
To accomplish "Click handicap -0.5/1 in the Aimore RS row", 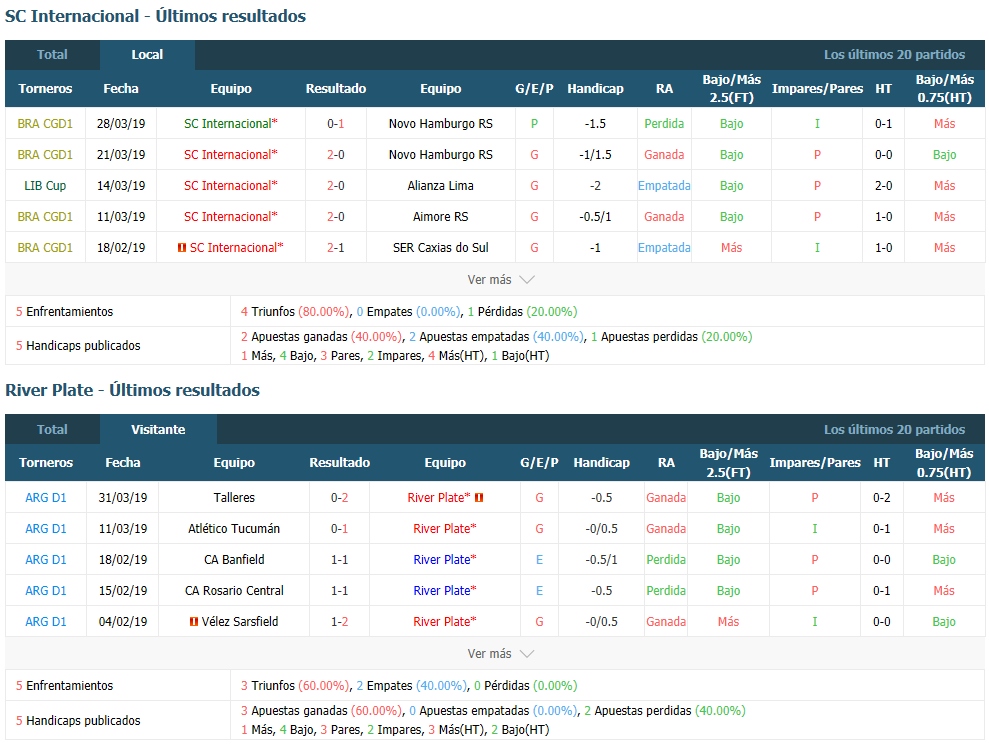I will pyautogui.click(x=595, y=216).
